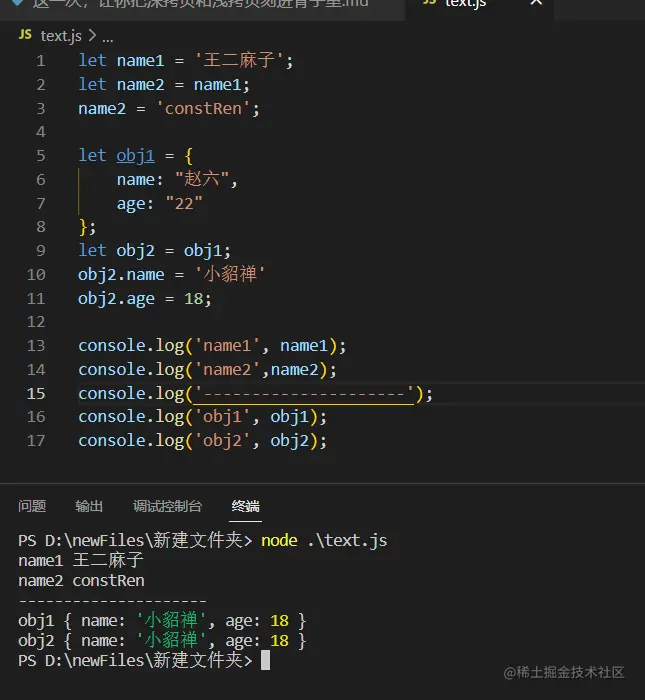645x700 pixels.
Task: Click the terminal output line starting with obj2
Action: [162, 641]
